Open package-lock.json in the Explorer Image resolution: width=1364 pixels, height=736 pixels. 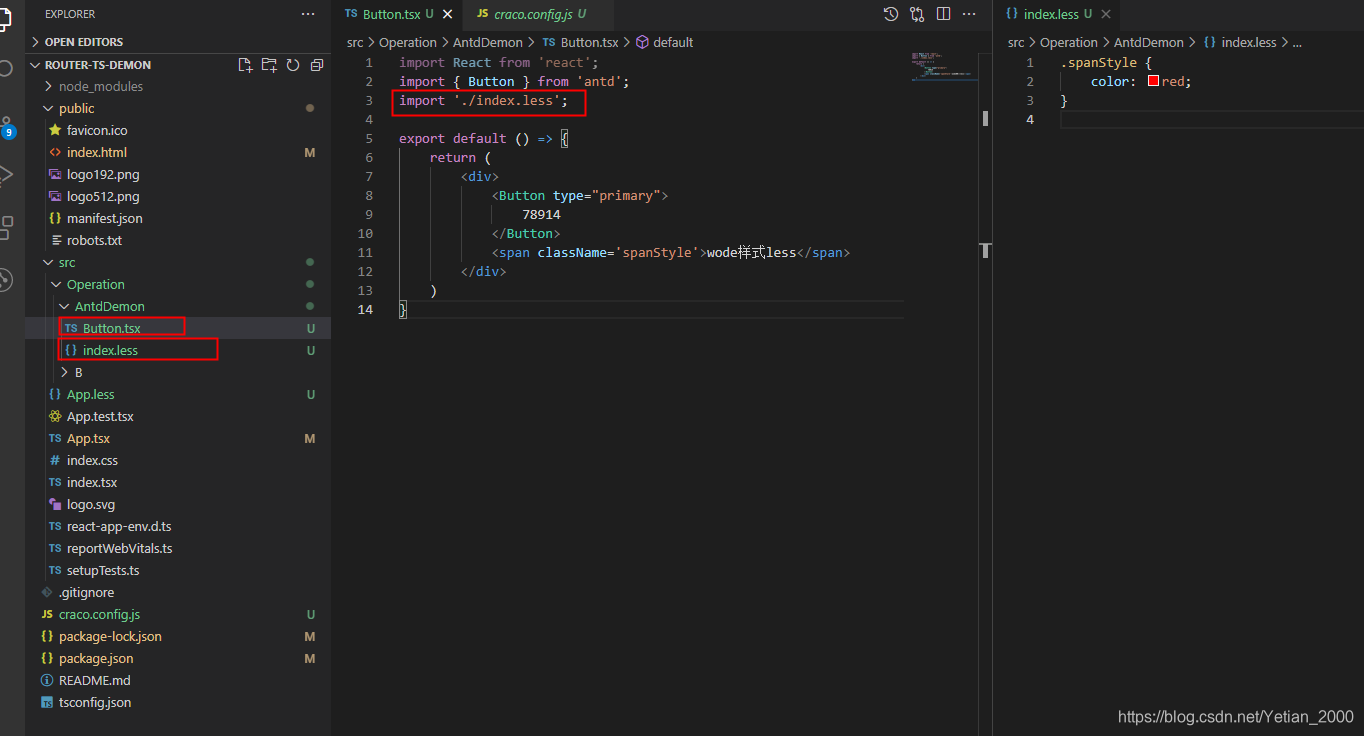tap(110, 637)
